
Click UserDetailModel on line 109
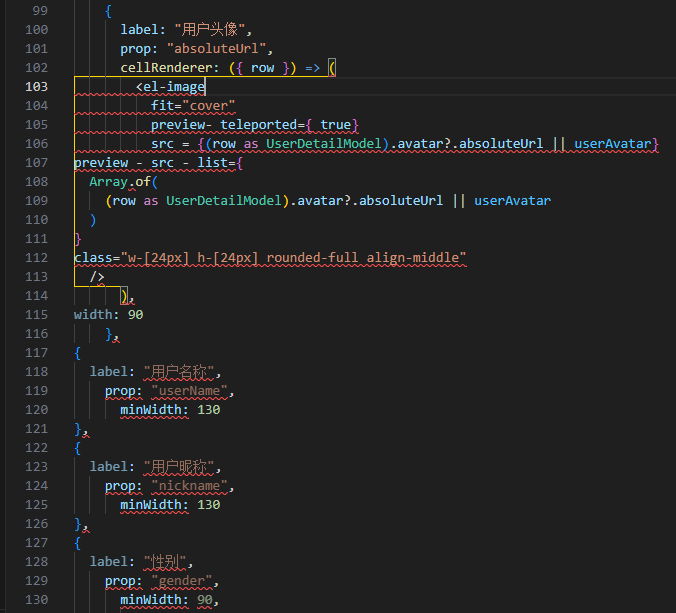click(224, 200)
